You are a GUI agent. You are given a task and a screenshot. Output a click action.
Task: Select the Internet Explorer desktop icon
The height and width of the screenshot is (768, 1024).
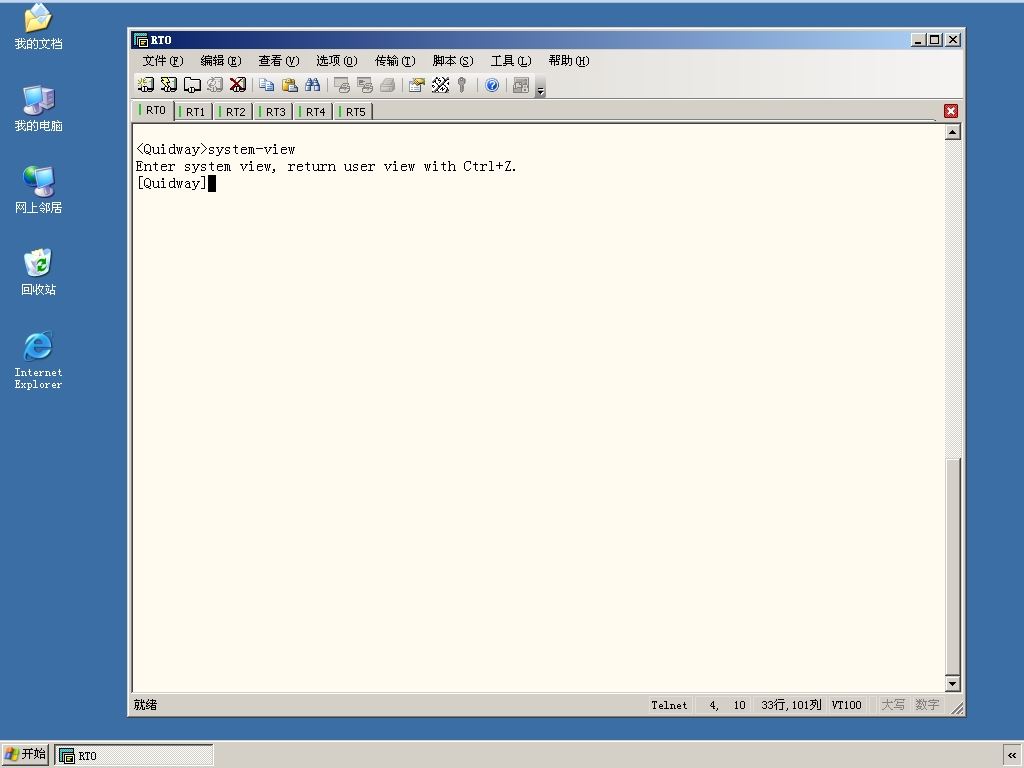coord(38,360)
